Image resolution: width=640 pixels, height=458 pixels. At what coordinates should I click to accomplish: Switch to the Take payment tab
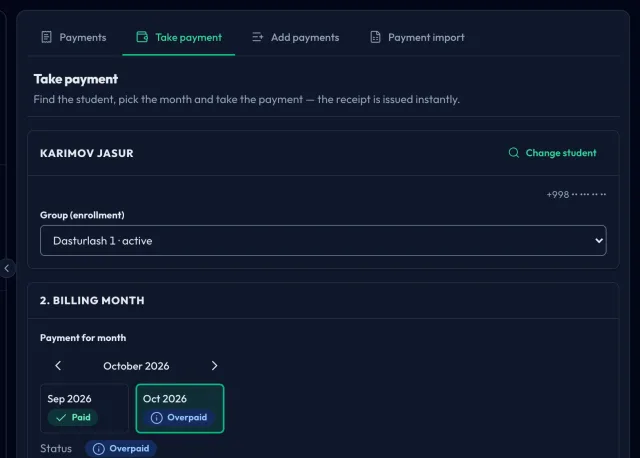click(x=179, y=38)
